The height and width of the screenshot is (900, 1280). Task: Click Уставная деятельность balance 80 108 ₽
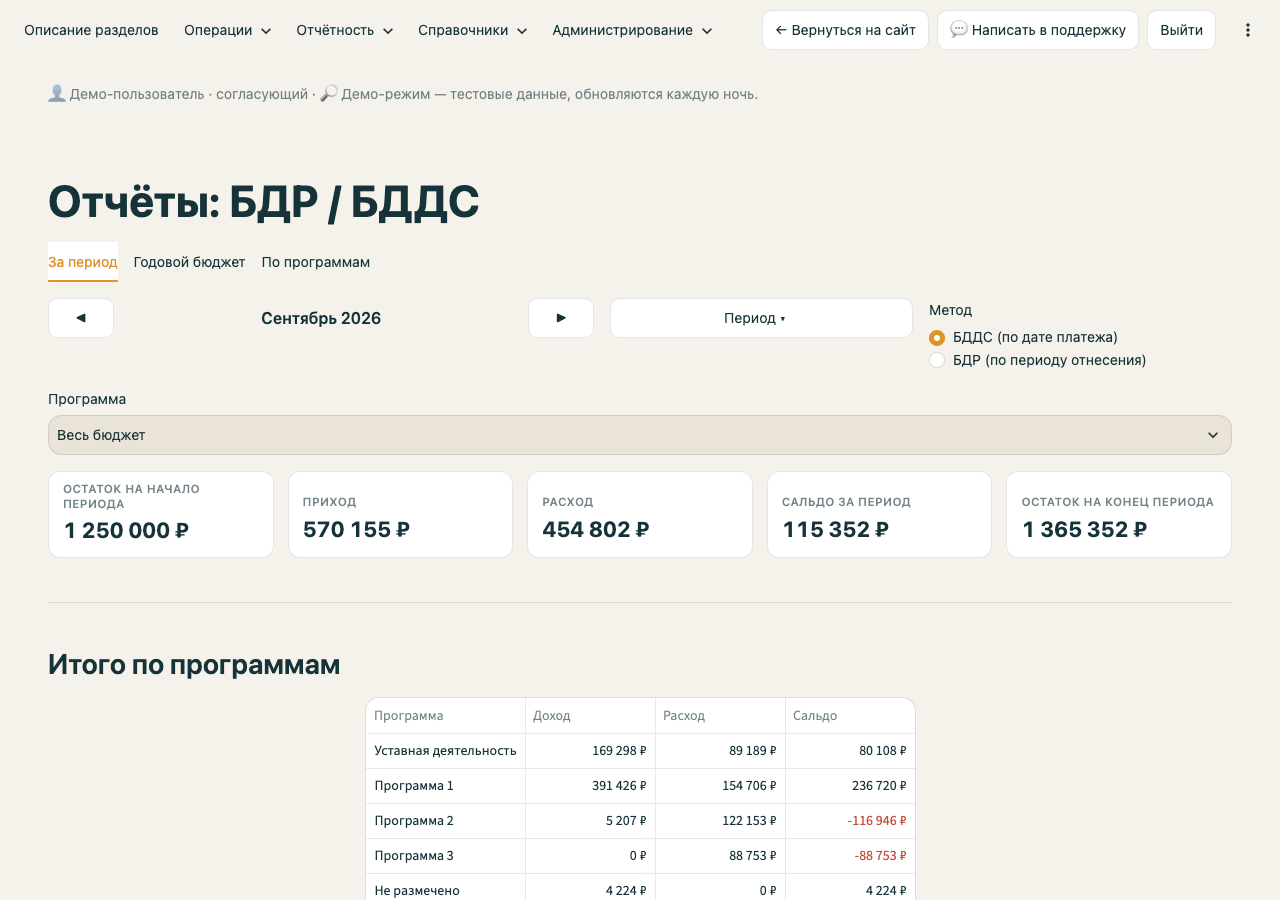[883, 750]
